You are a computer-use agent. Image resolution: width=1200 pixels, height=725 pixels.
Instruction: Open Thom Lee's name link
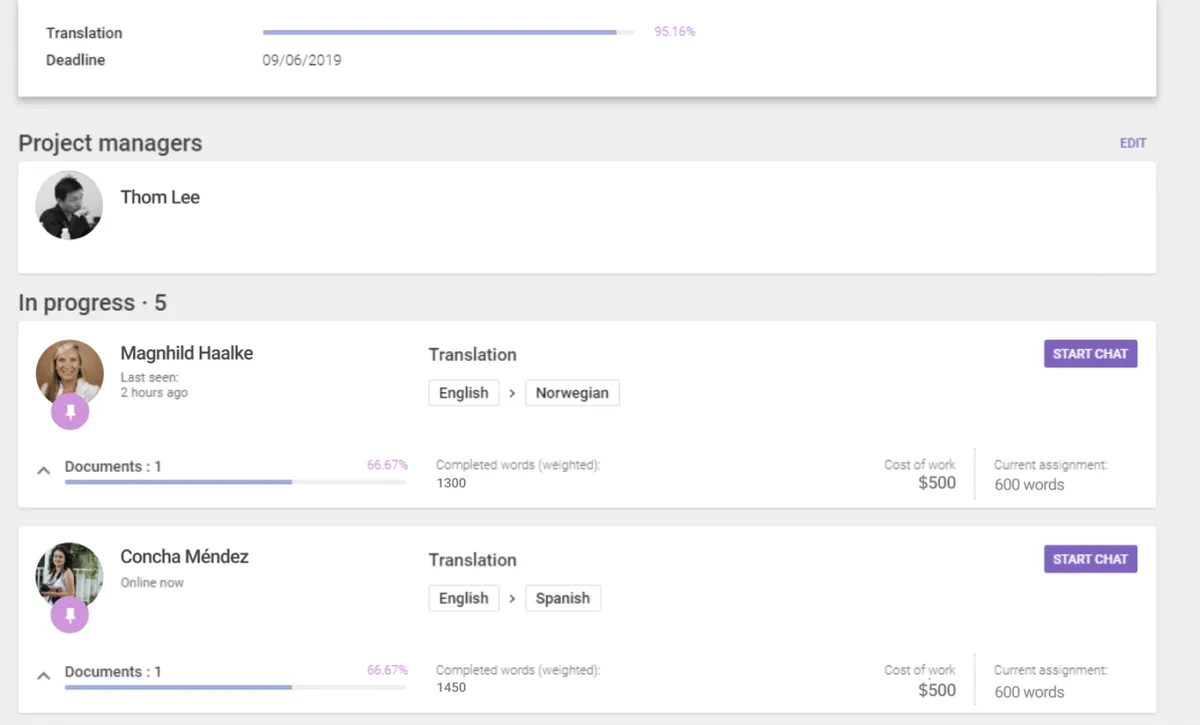[x=160, y=197]
